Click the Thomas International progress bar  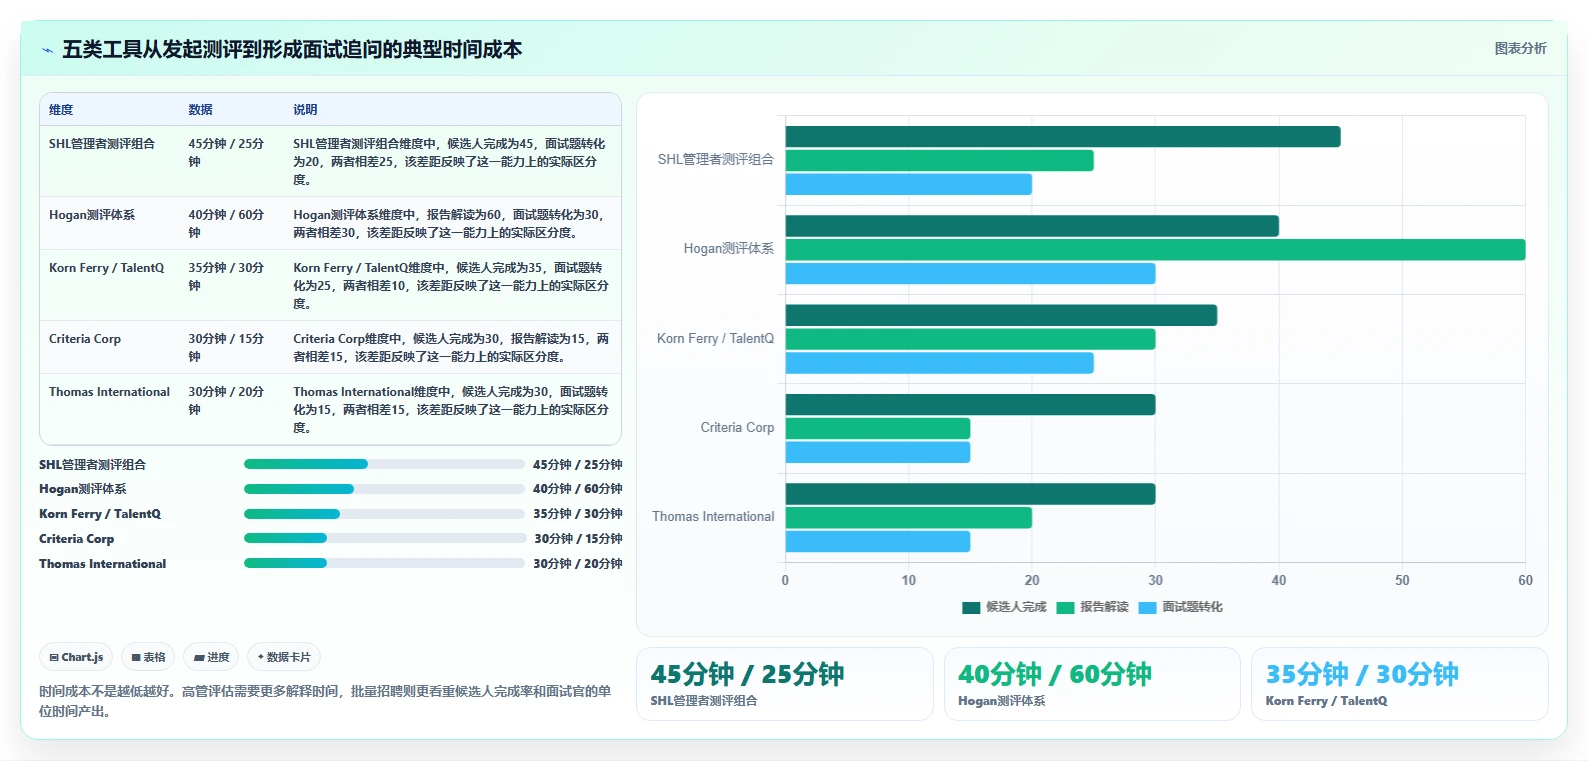pyautogui.click(x=384, y=563)
